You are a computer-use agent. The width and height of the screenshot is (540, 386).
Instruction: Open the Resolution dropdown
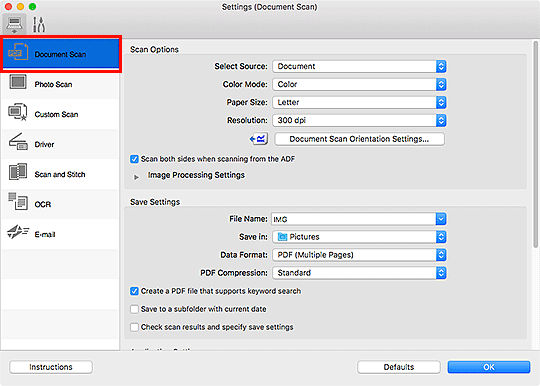[x=359, y=120]
